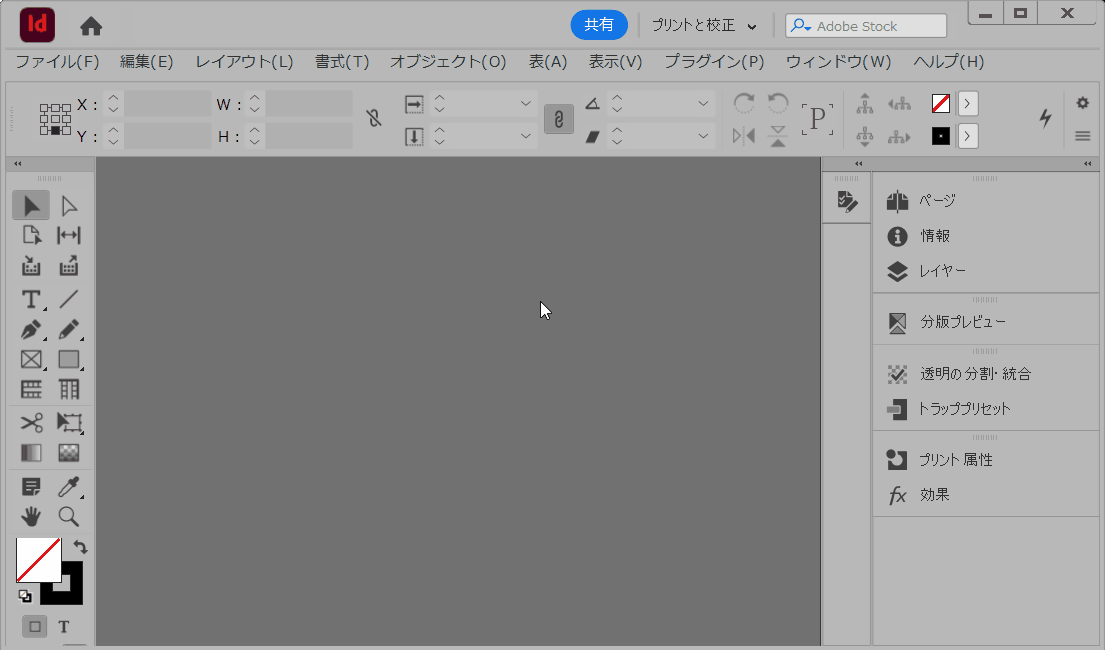Open the ウィンドウ(W) menu
Viewport: 1105px width, 650px height.
[838, 62]
